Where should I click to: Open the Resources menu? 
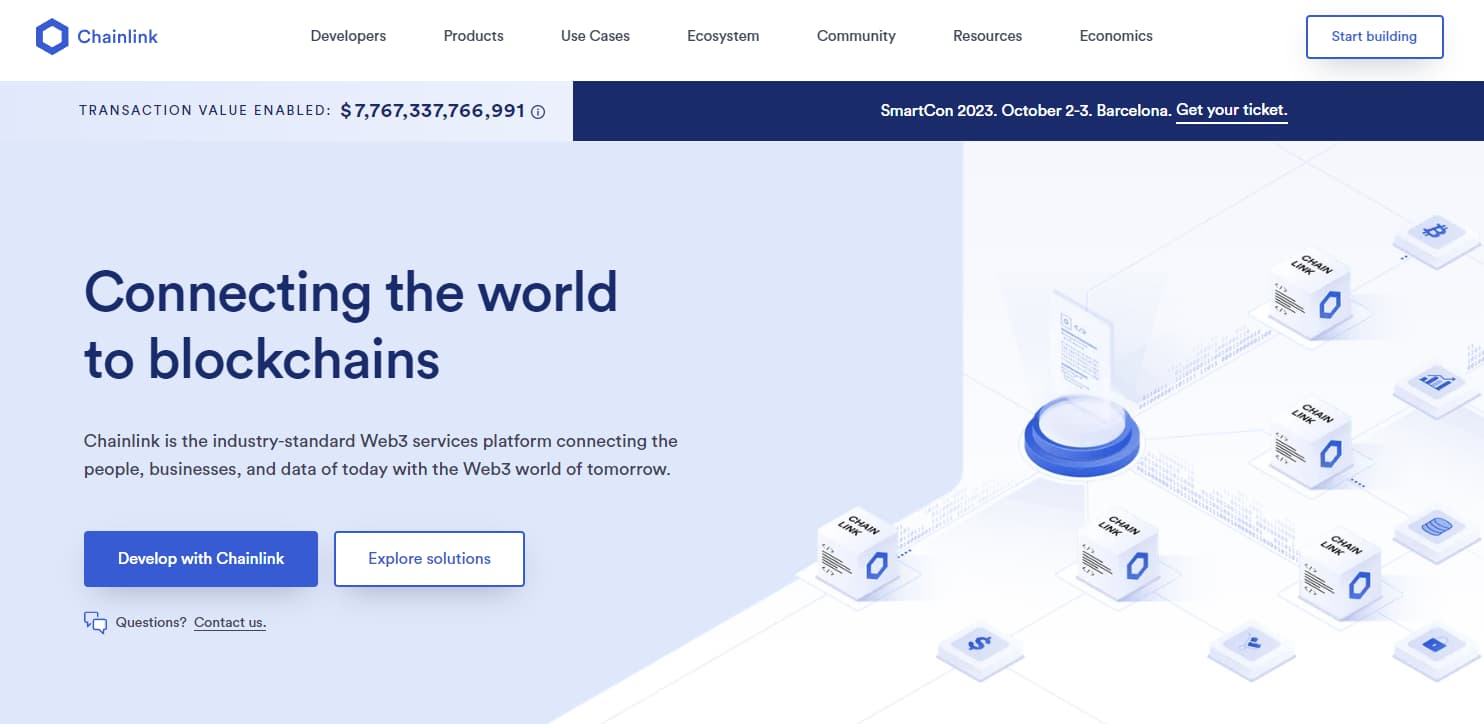click(987, 36)
